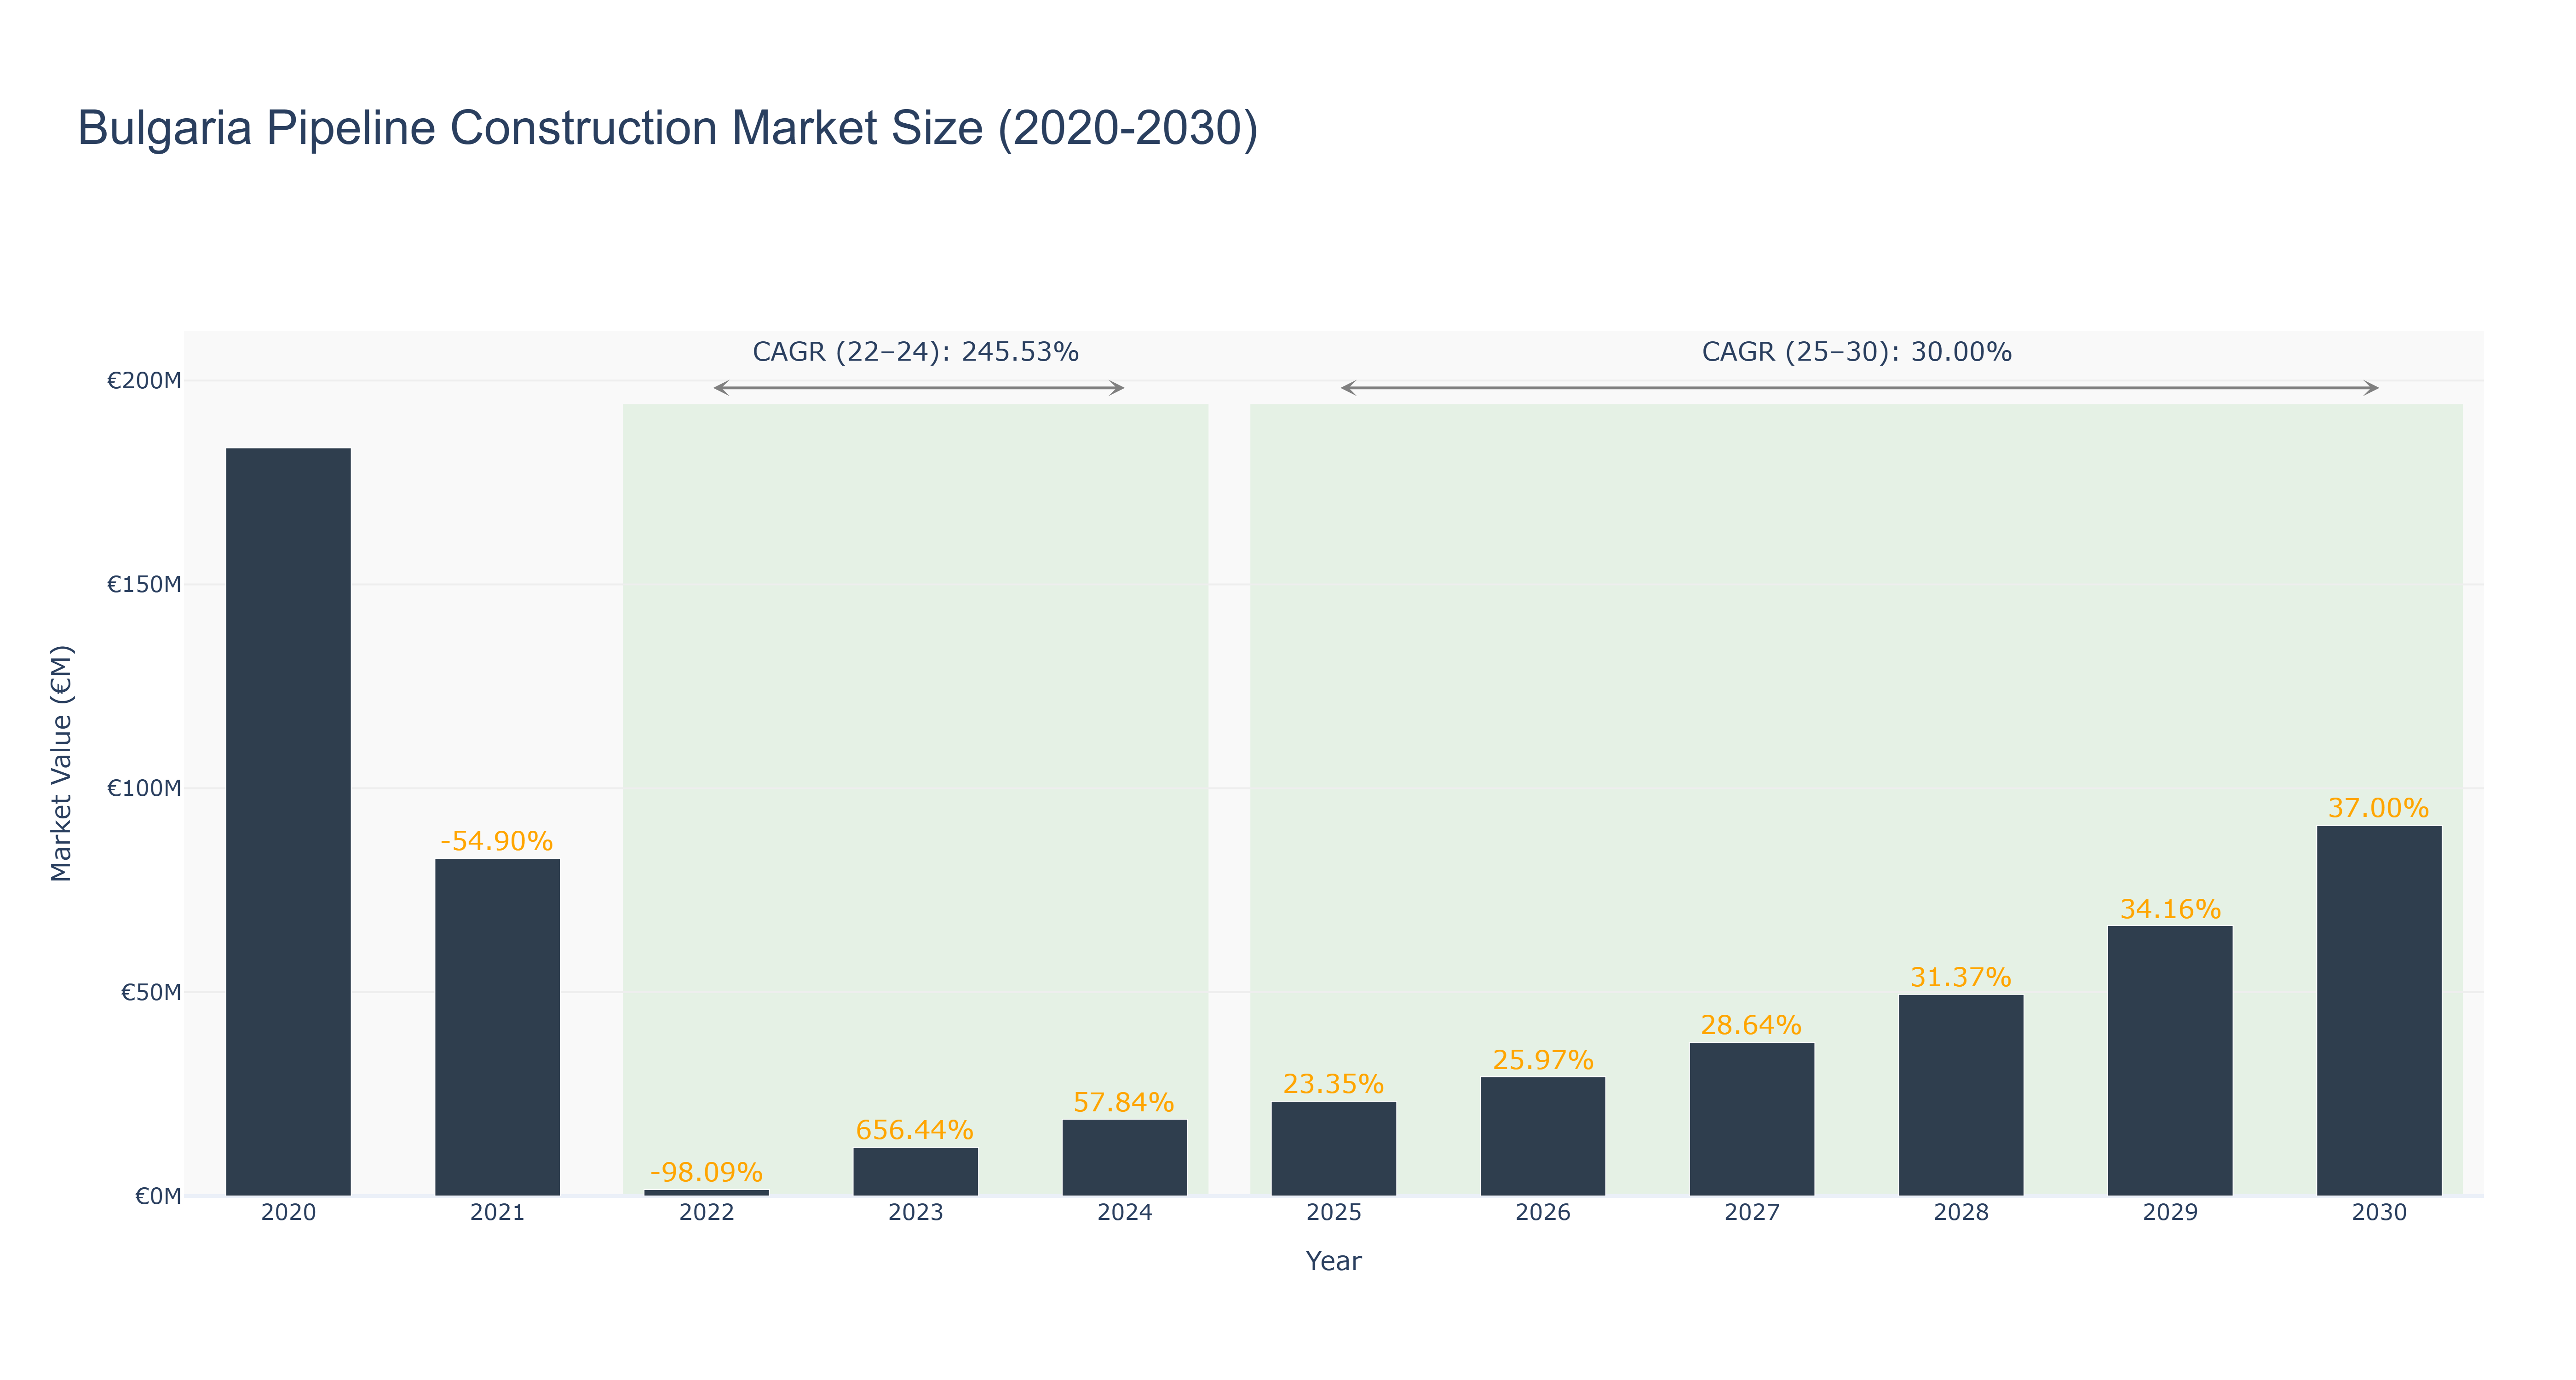Click the 2026 market value bar
The width and height of the screenshot is (2576, 1380).
(x=1542, y=1136)
